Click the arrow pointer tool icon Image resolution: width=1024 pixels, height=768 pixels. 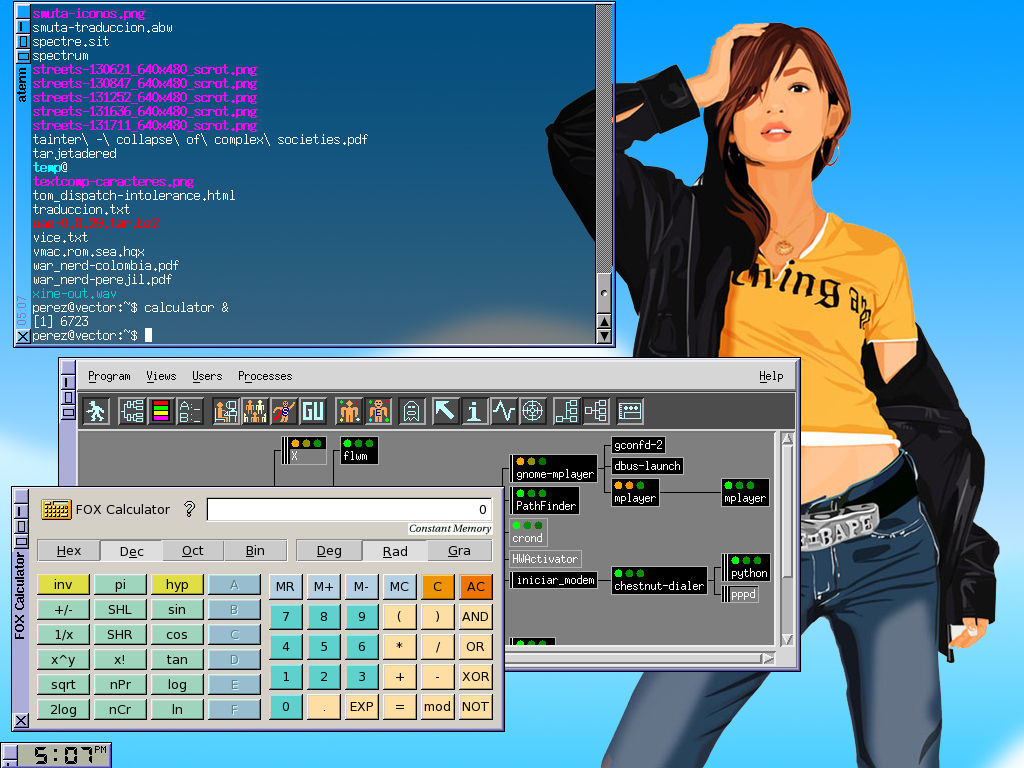click(x=444, y=411)
